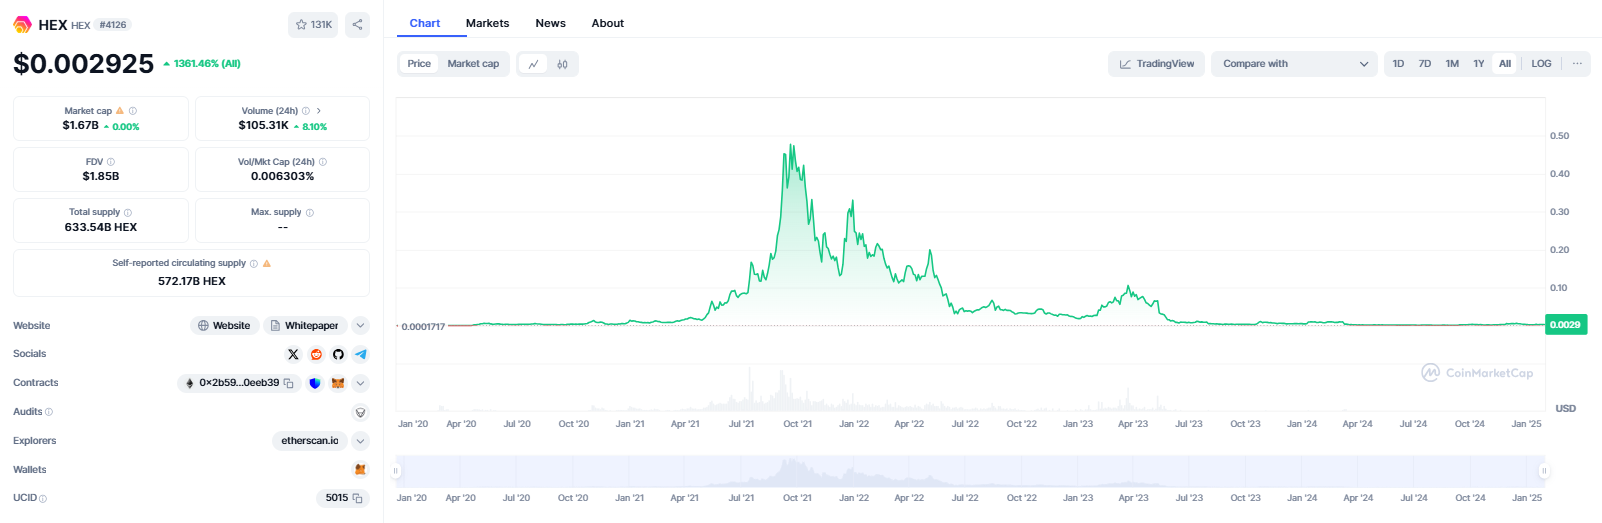Click info icon next to Vol/Mkt Cap (24h)
Viewport: 1602px width, 523px height.
point(323,162)
